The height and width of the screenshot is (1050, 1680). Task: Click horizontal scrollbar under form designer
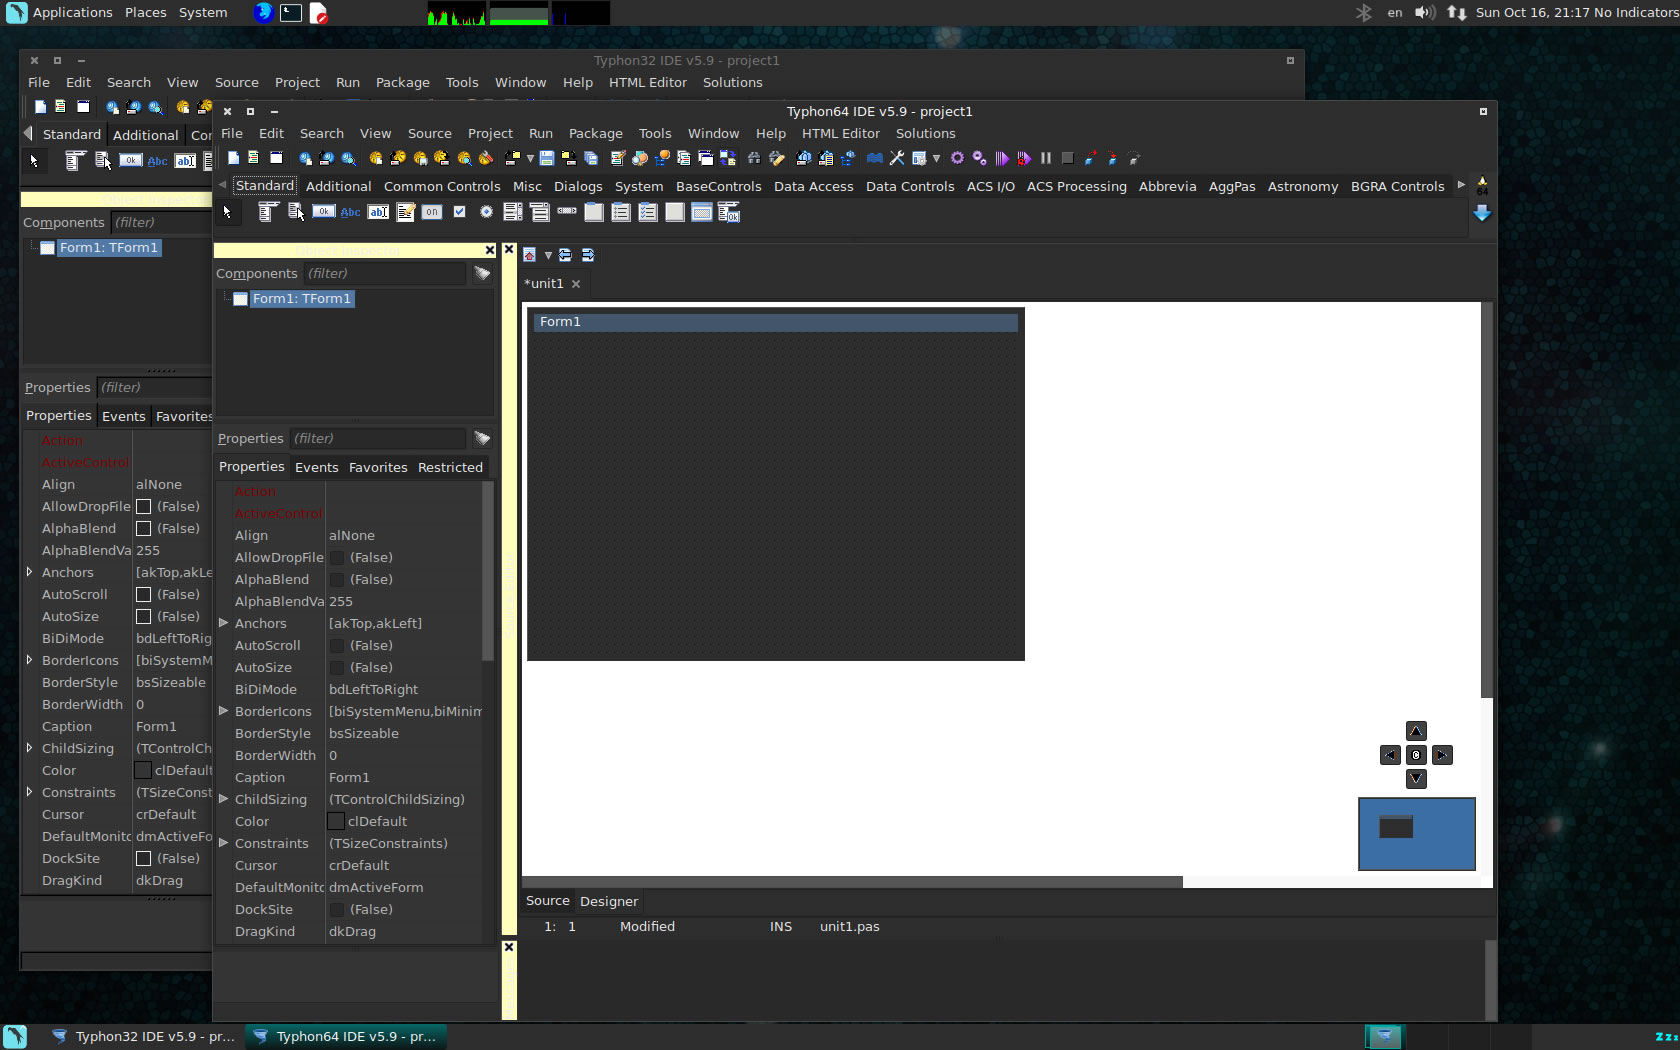(x=852, y=882)
